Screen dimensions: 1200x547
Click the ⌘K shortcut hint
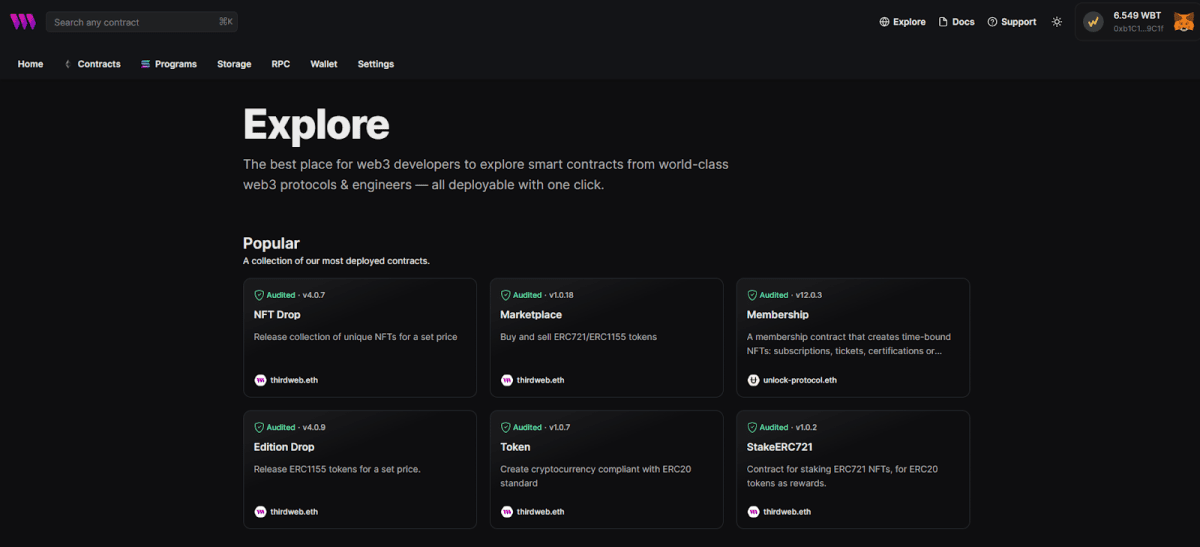pyautogui.click(x=225, y=22)
